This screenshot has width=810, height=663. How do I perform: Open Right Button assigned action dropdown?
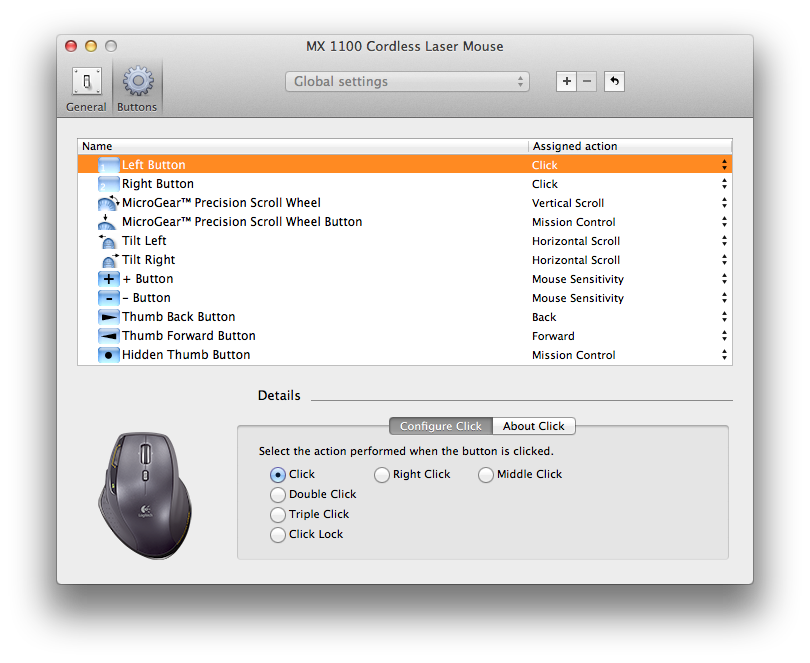pyautogui.click(x=724, y=184)
